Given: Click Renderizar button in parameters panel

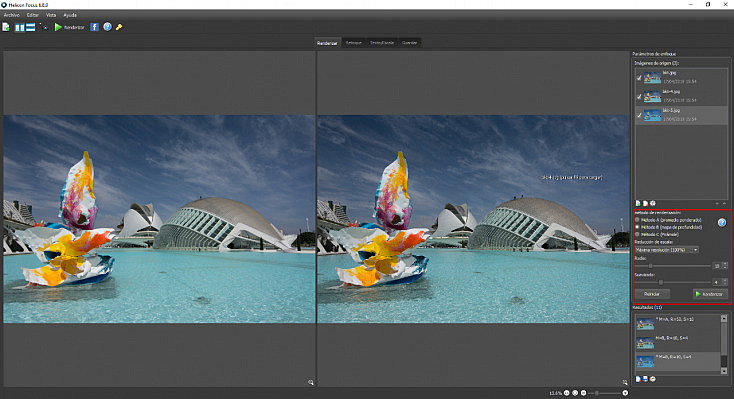Looking at the screenshot, I should click(710, 294).
